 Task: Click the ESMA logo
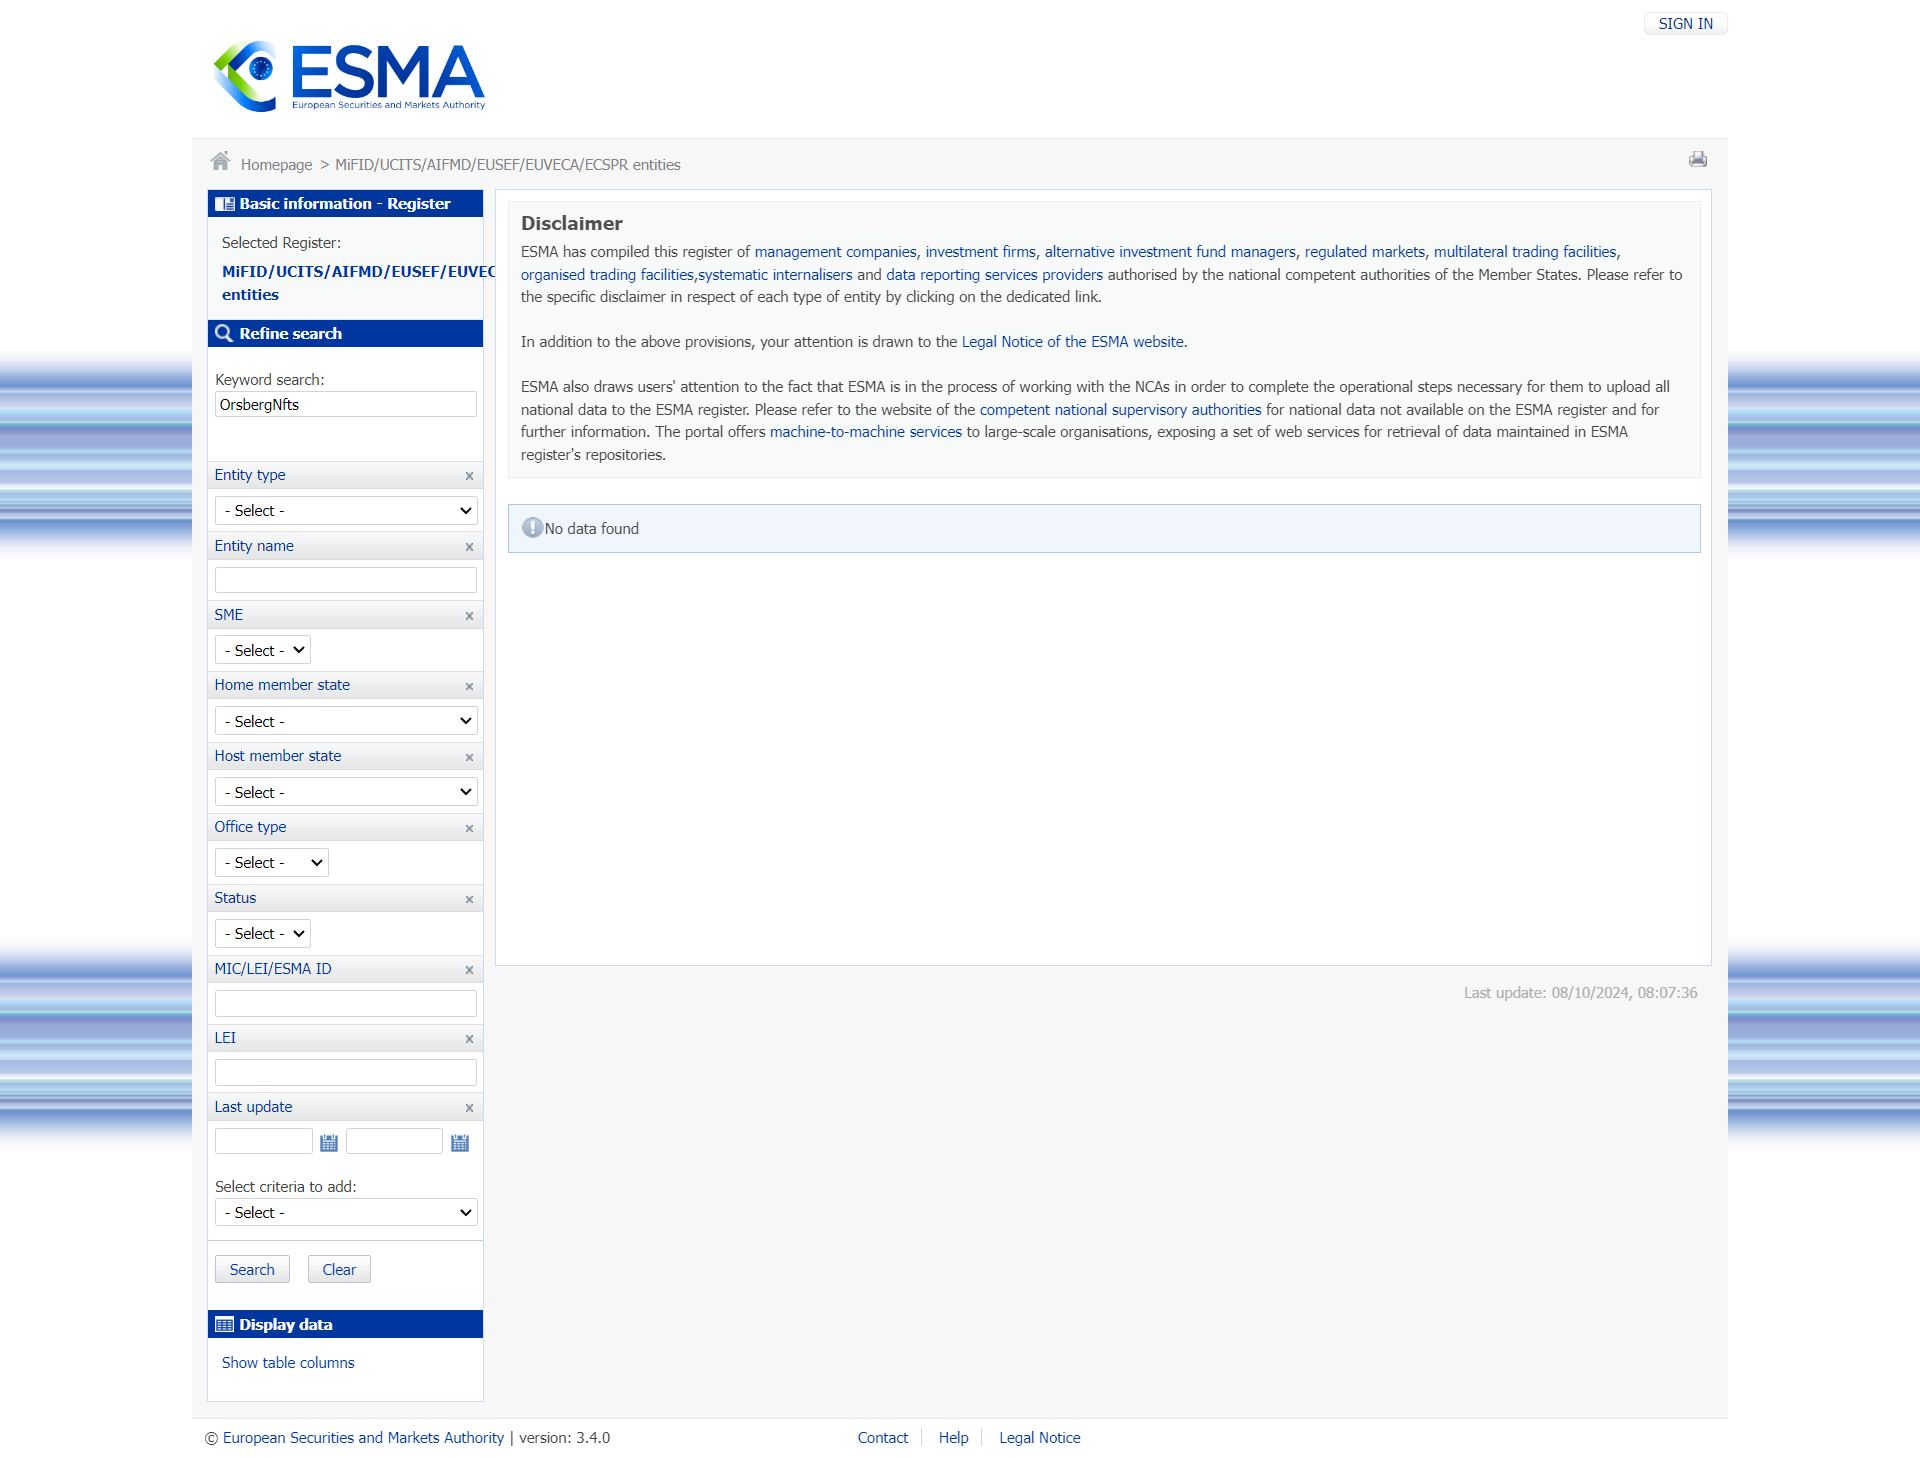tap(349, 76)
